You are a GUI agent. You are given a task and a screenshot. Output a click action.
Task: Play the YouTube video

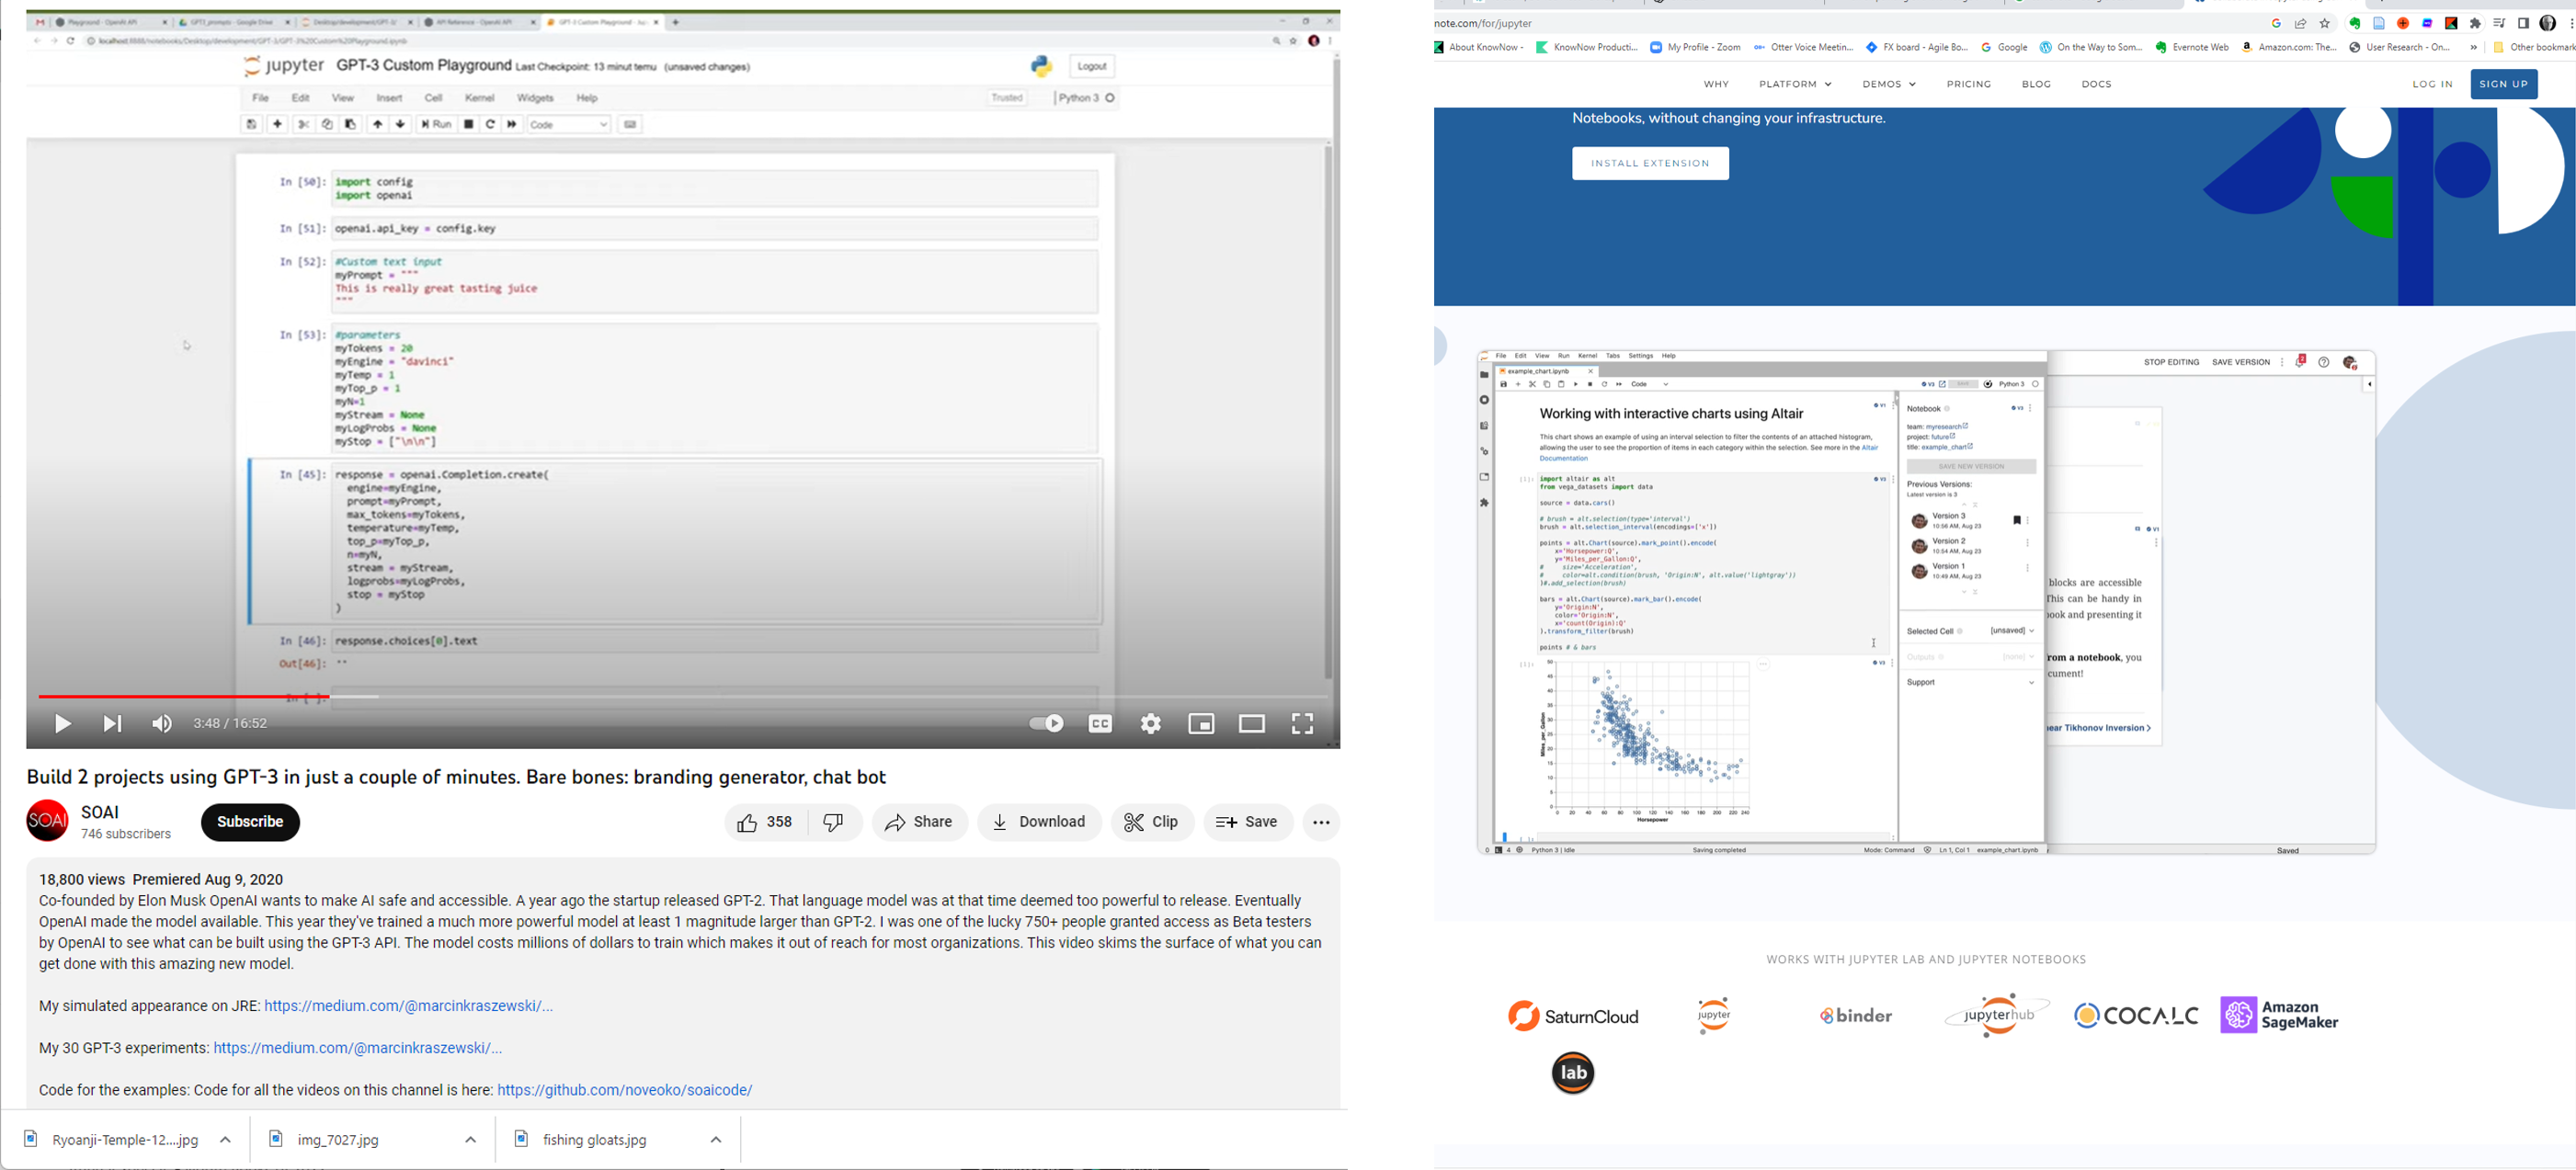click(x=62, y=724)
